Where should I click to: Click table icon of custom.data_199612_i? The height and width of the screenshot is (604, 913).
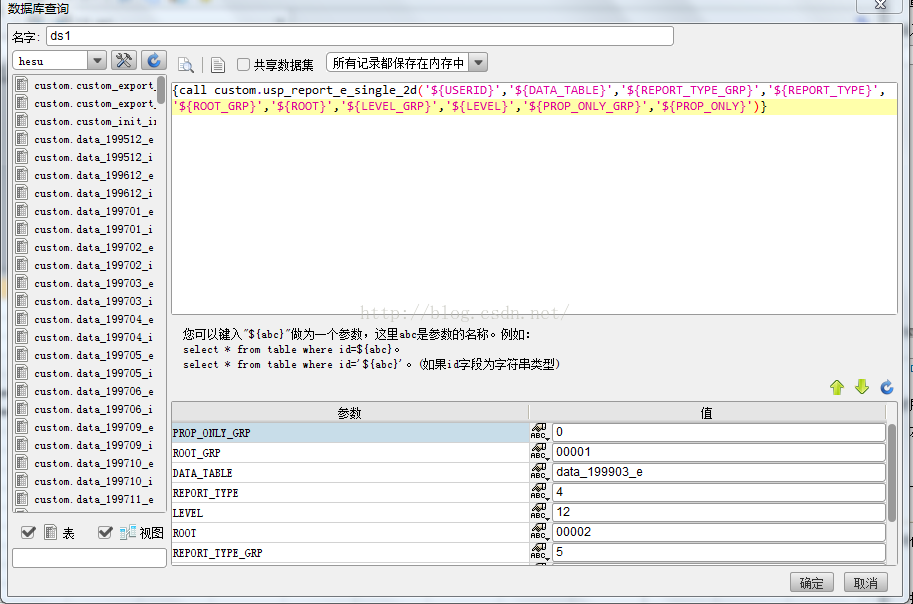point(22,193)
